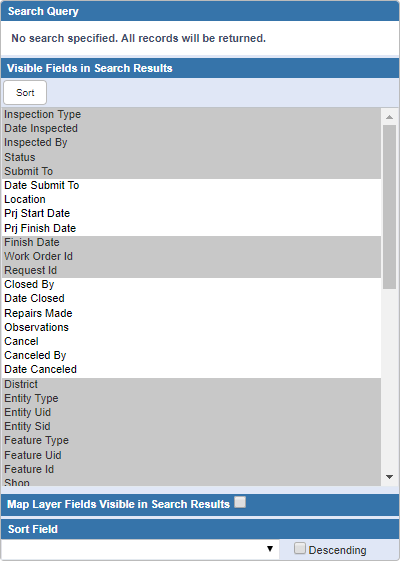
Task: Click the Entity Uid entry
Action: click(x=191, y=413)
